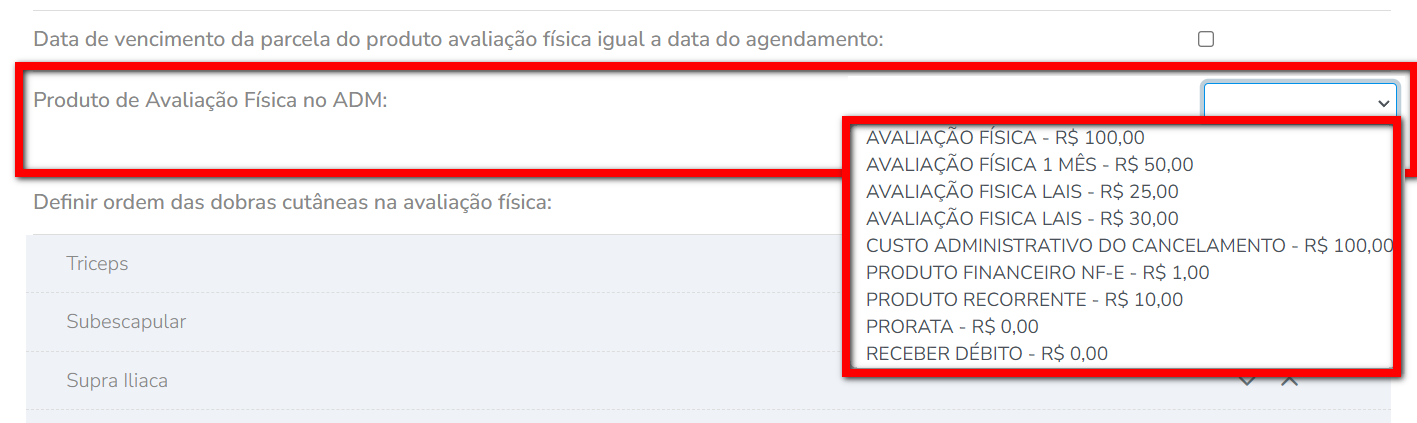The width and height of the screenshot is (1417, 423).
Task: Choose CUSTO ADMINISTRATIVO DO CANCELAMENTO option
Action: coord(1128,246)
